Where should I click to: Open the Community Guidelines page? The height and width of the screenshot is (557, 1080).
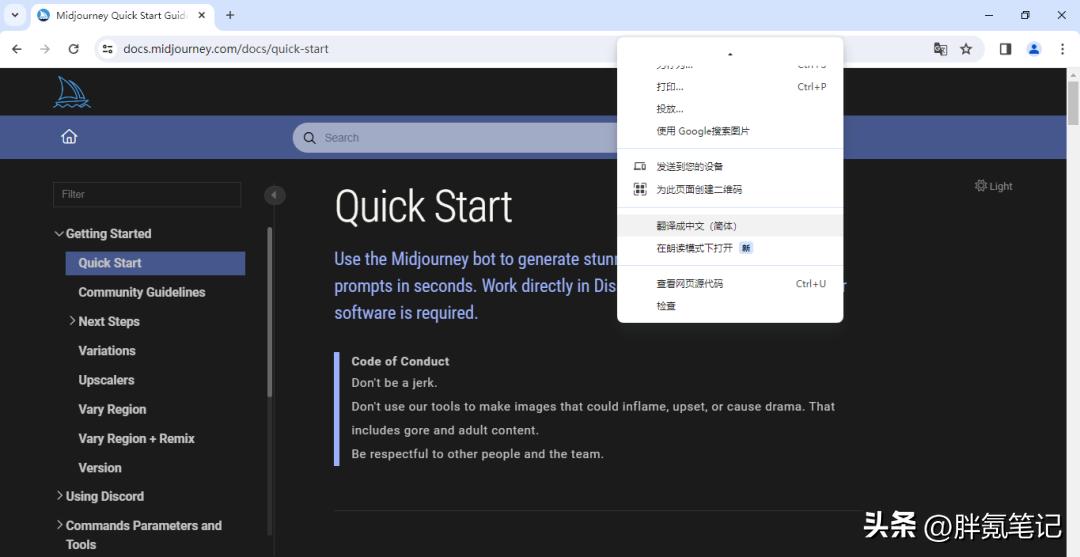point(142,292)
